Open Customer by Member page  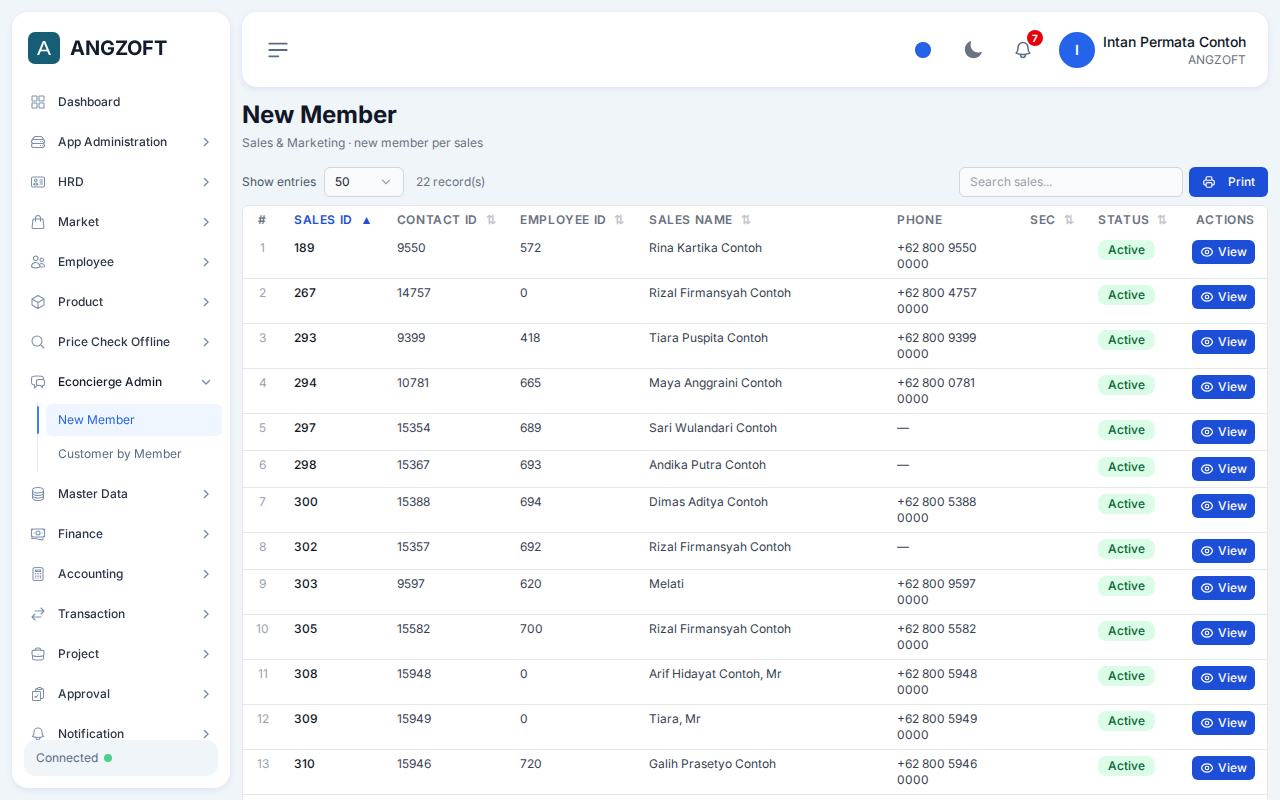(x=134, y=454)
